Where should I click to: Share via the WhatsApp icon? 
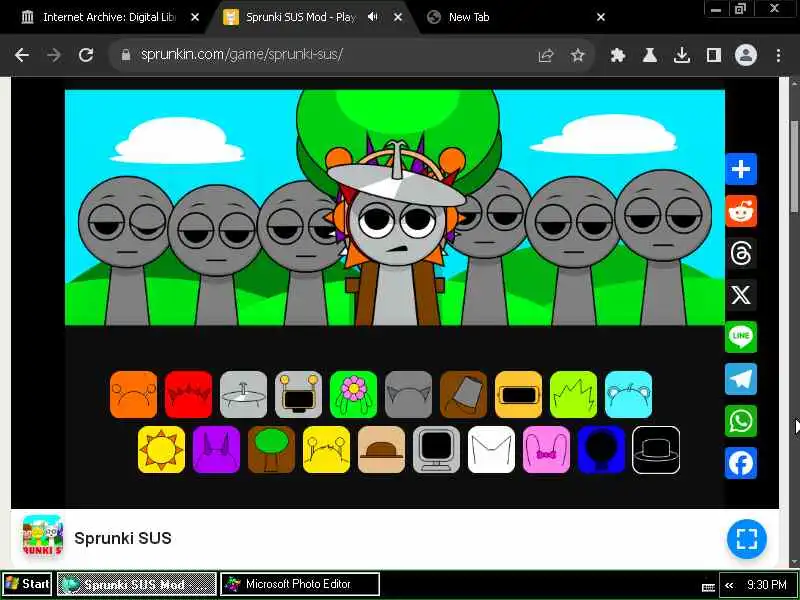[741, 421]
